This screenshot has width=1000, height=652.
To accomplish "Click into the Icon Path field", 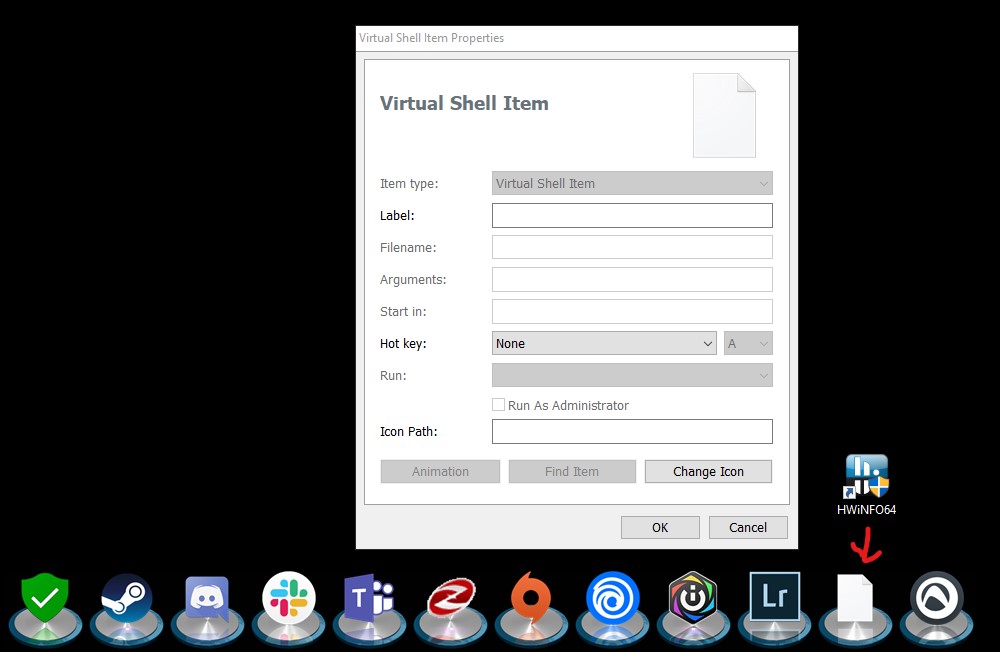I will coord(632,431).
